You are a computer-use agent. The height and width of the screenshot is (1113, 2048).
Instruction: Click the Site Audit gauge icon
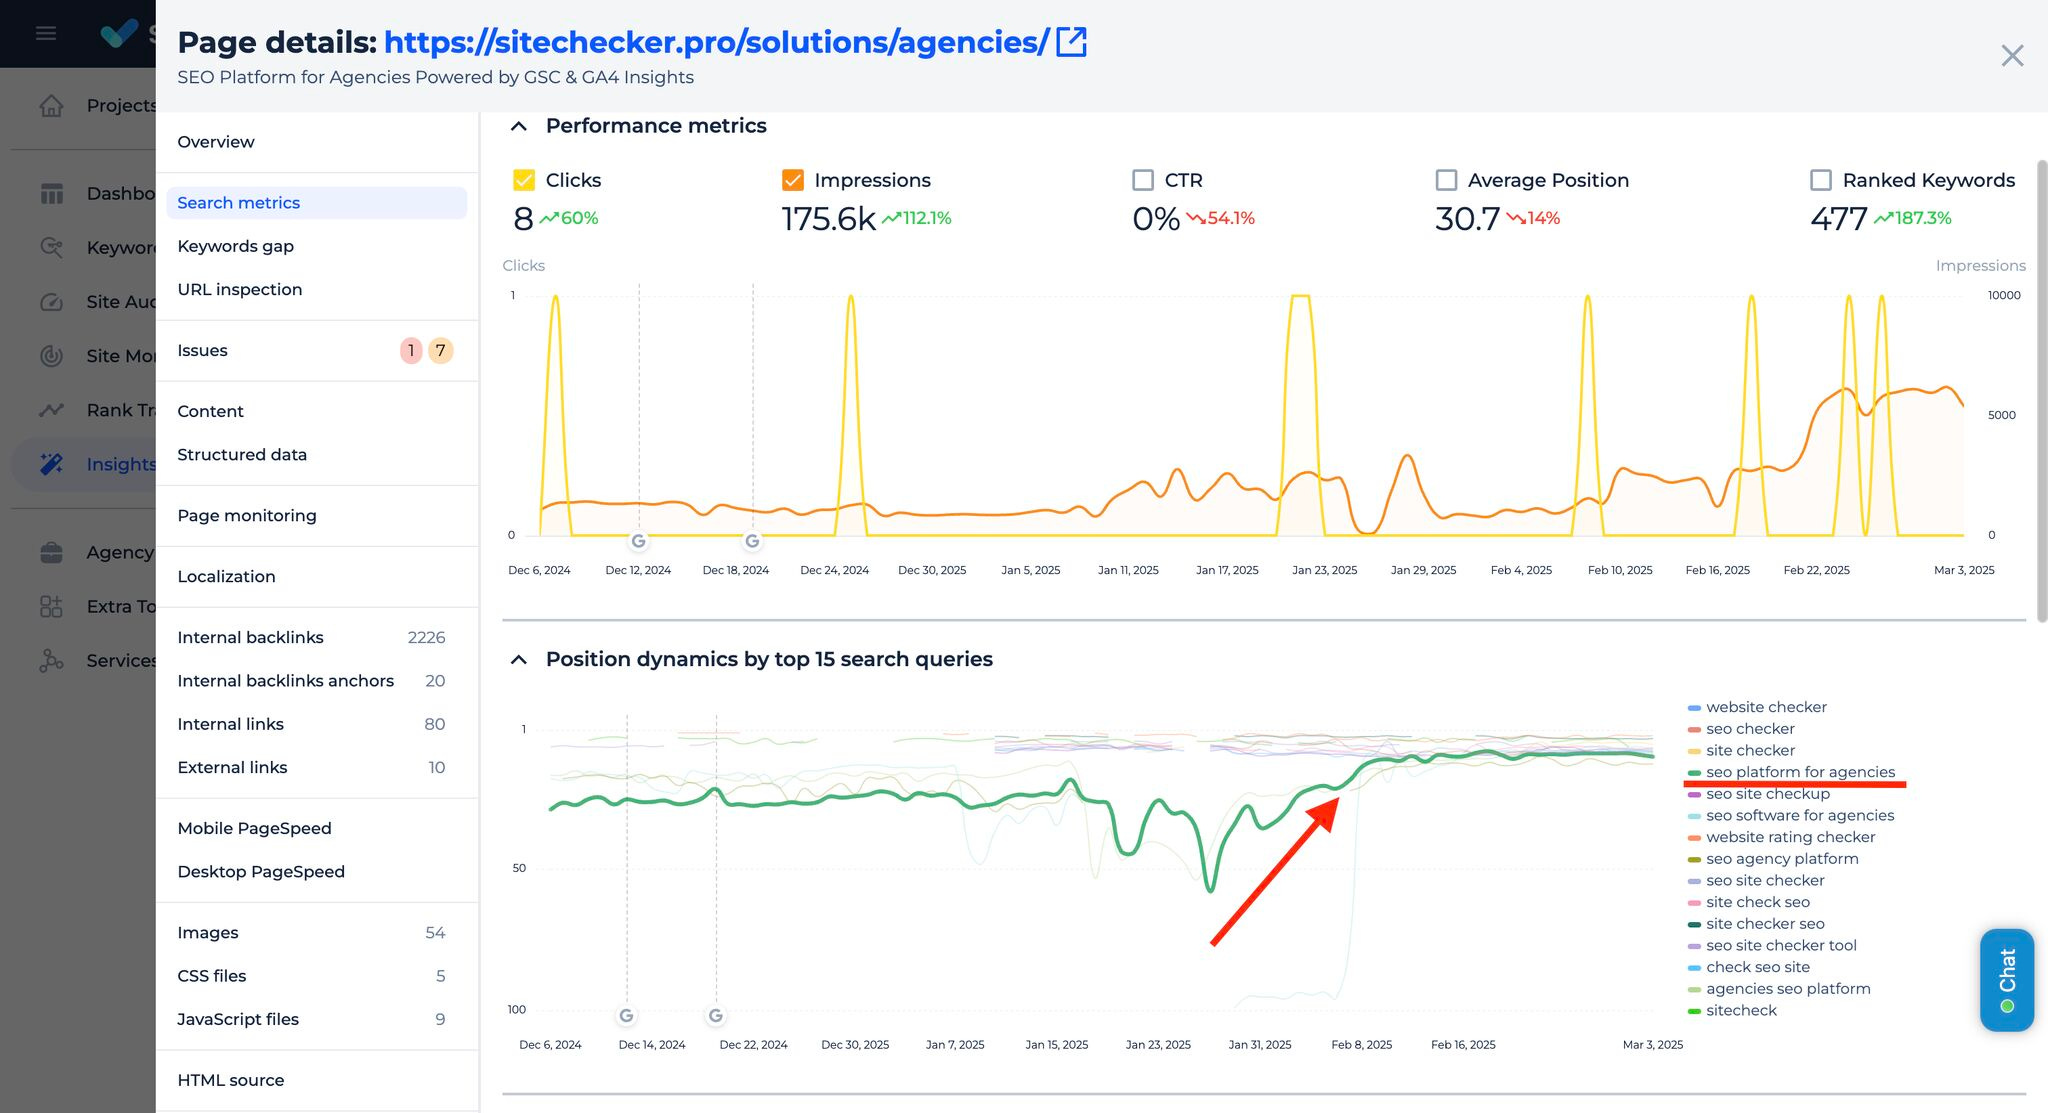[51, 302]
